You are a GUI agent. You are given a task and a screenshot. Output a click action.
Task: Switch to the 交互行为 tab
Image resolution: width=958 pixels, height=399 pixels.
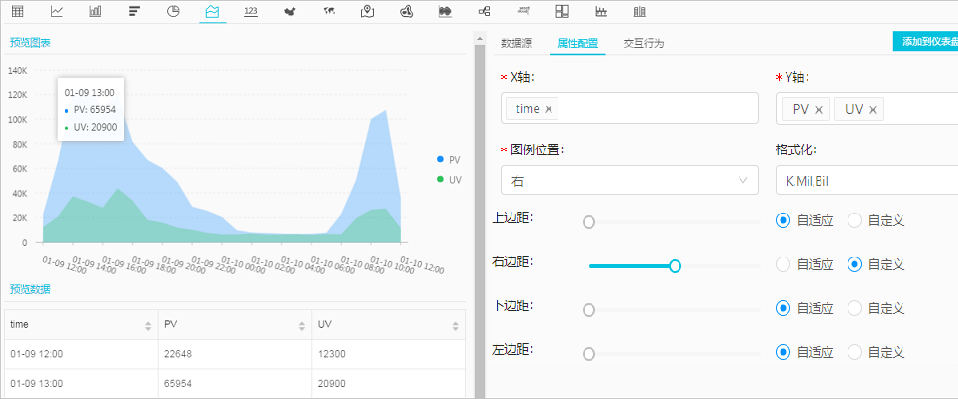point(643,43)
